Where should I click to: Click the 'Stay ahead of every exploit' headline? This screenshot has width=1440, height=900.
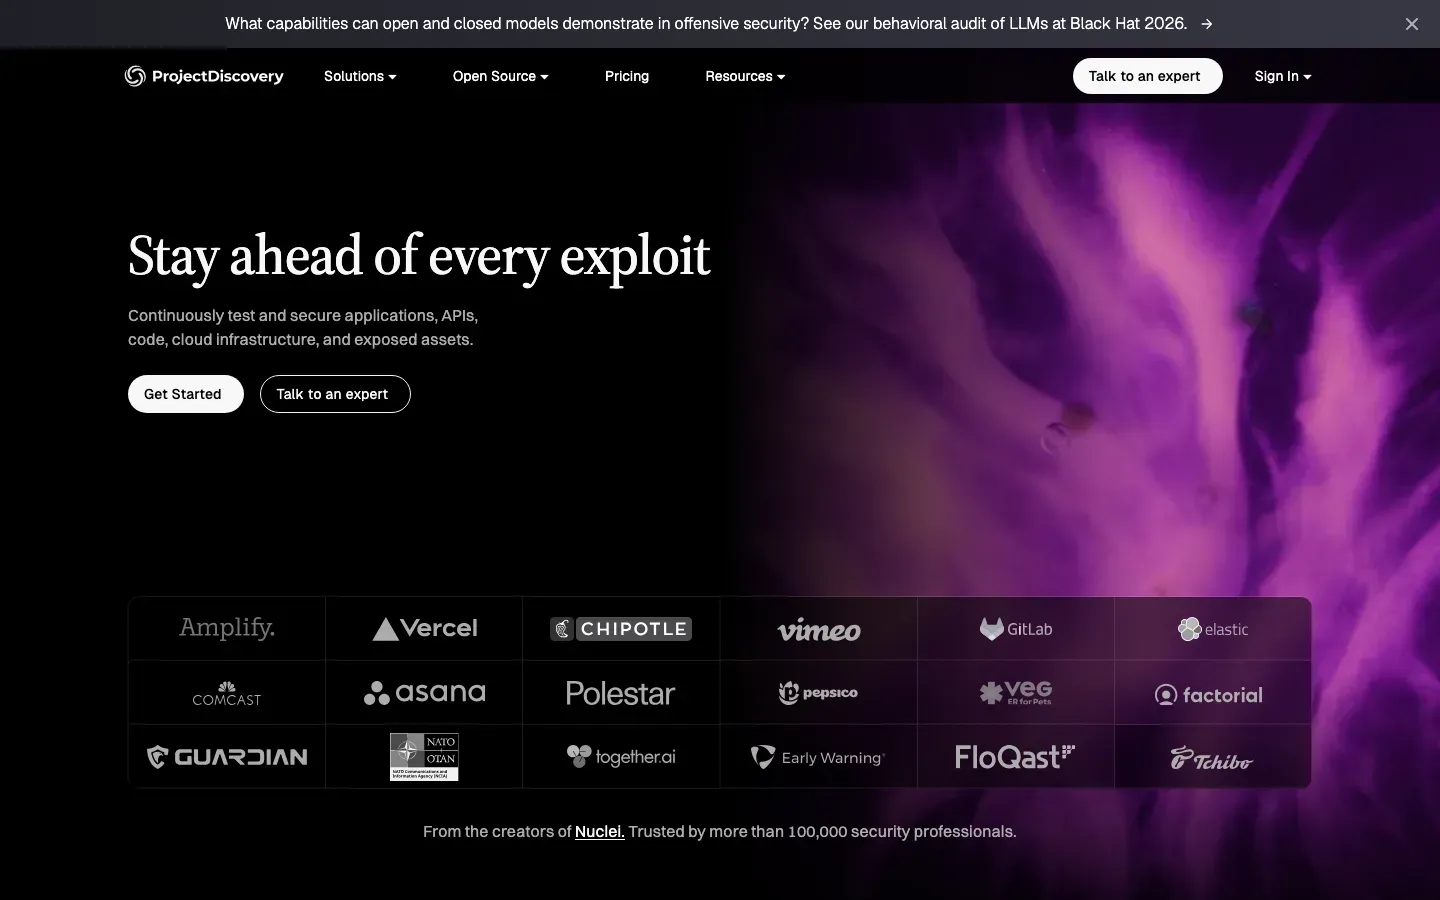click(x=419, y=257)
